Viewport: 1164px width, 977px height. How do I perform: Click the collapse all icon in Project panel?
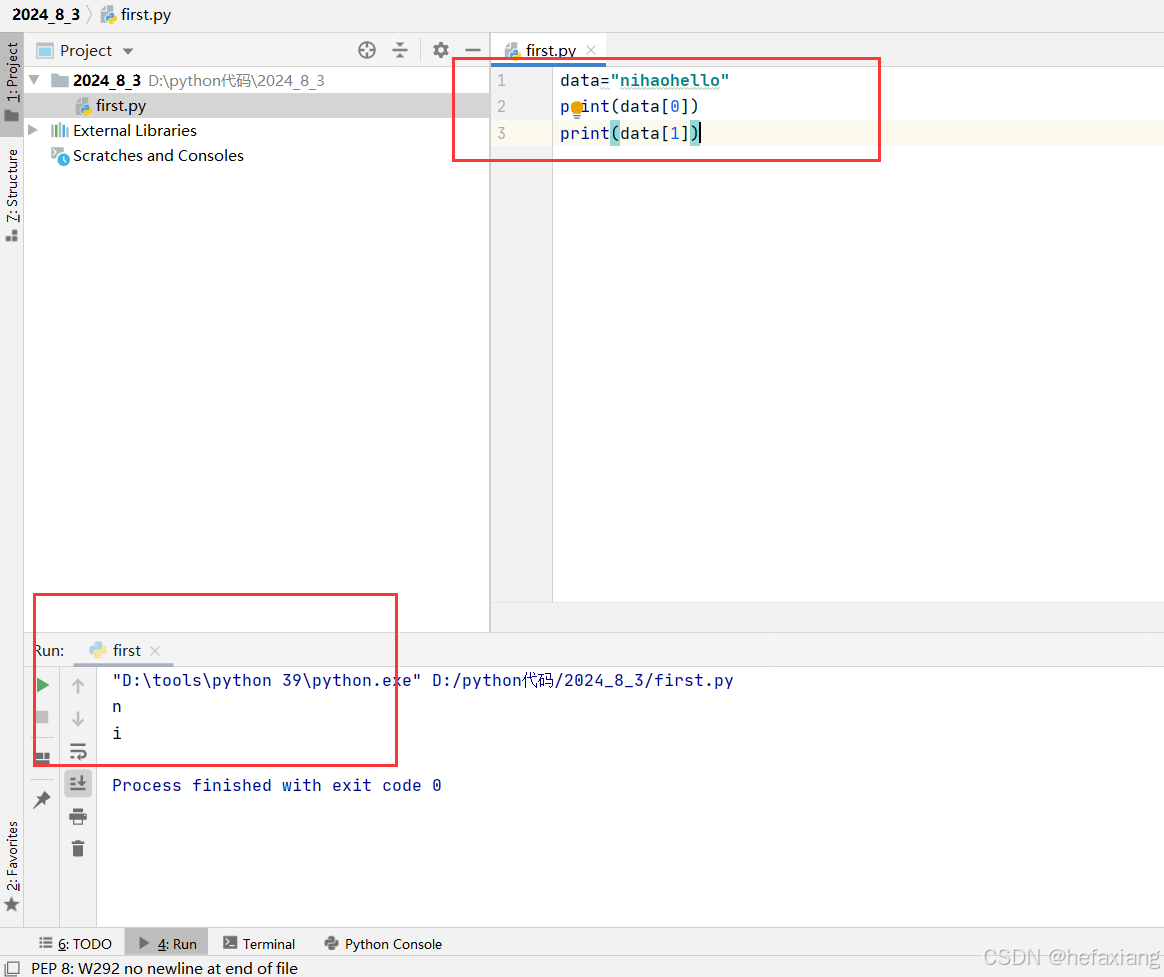[x=400, y=50]
